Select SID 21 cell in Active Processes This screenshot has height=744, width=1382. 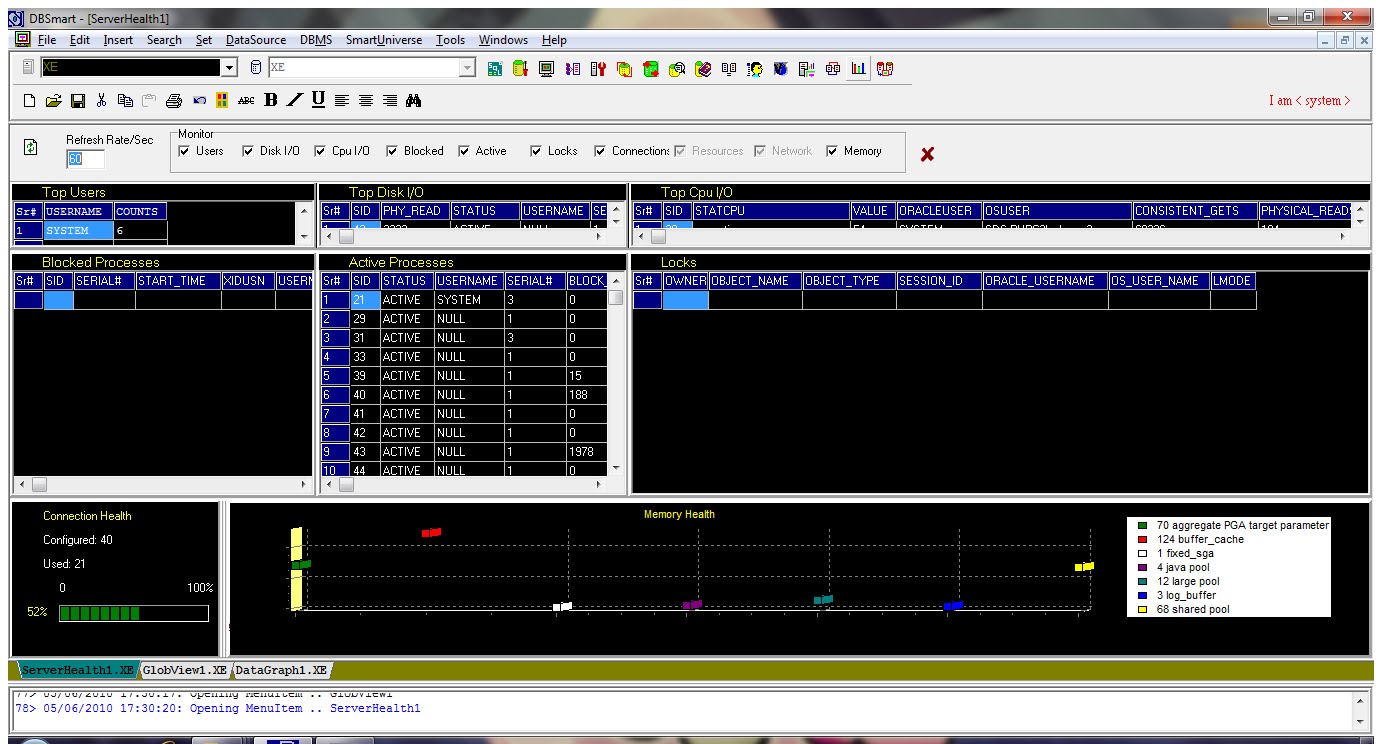click(364, 299)
